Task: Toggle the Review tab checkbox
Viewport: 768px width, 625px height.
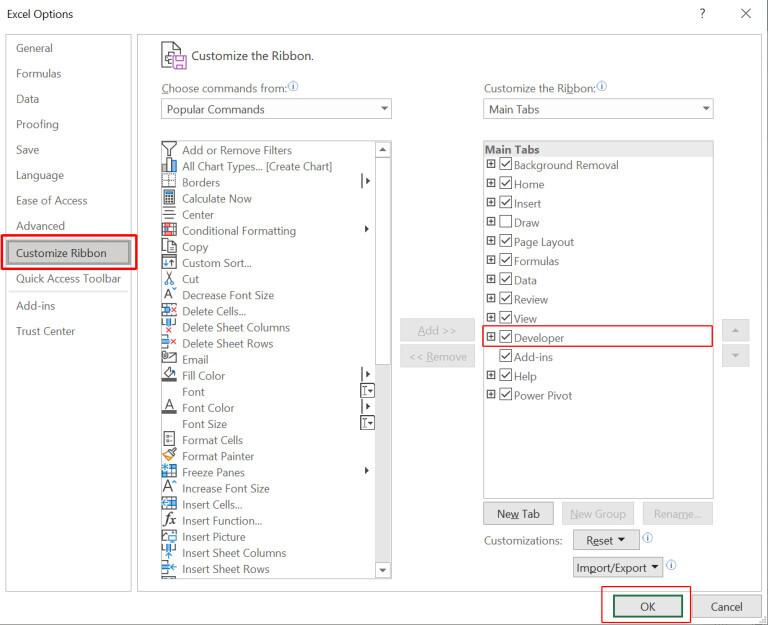Action: coord(505,298)
